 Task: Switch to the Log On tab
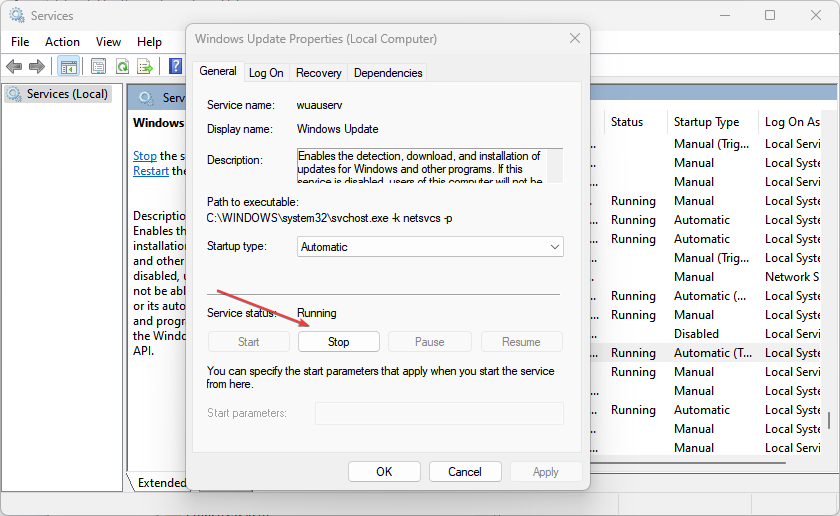pos(266,73)
